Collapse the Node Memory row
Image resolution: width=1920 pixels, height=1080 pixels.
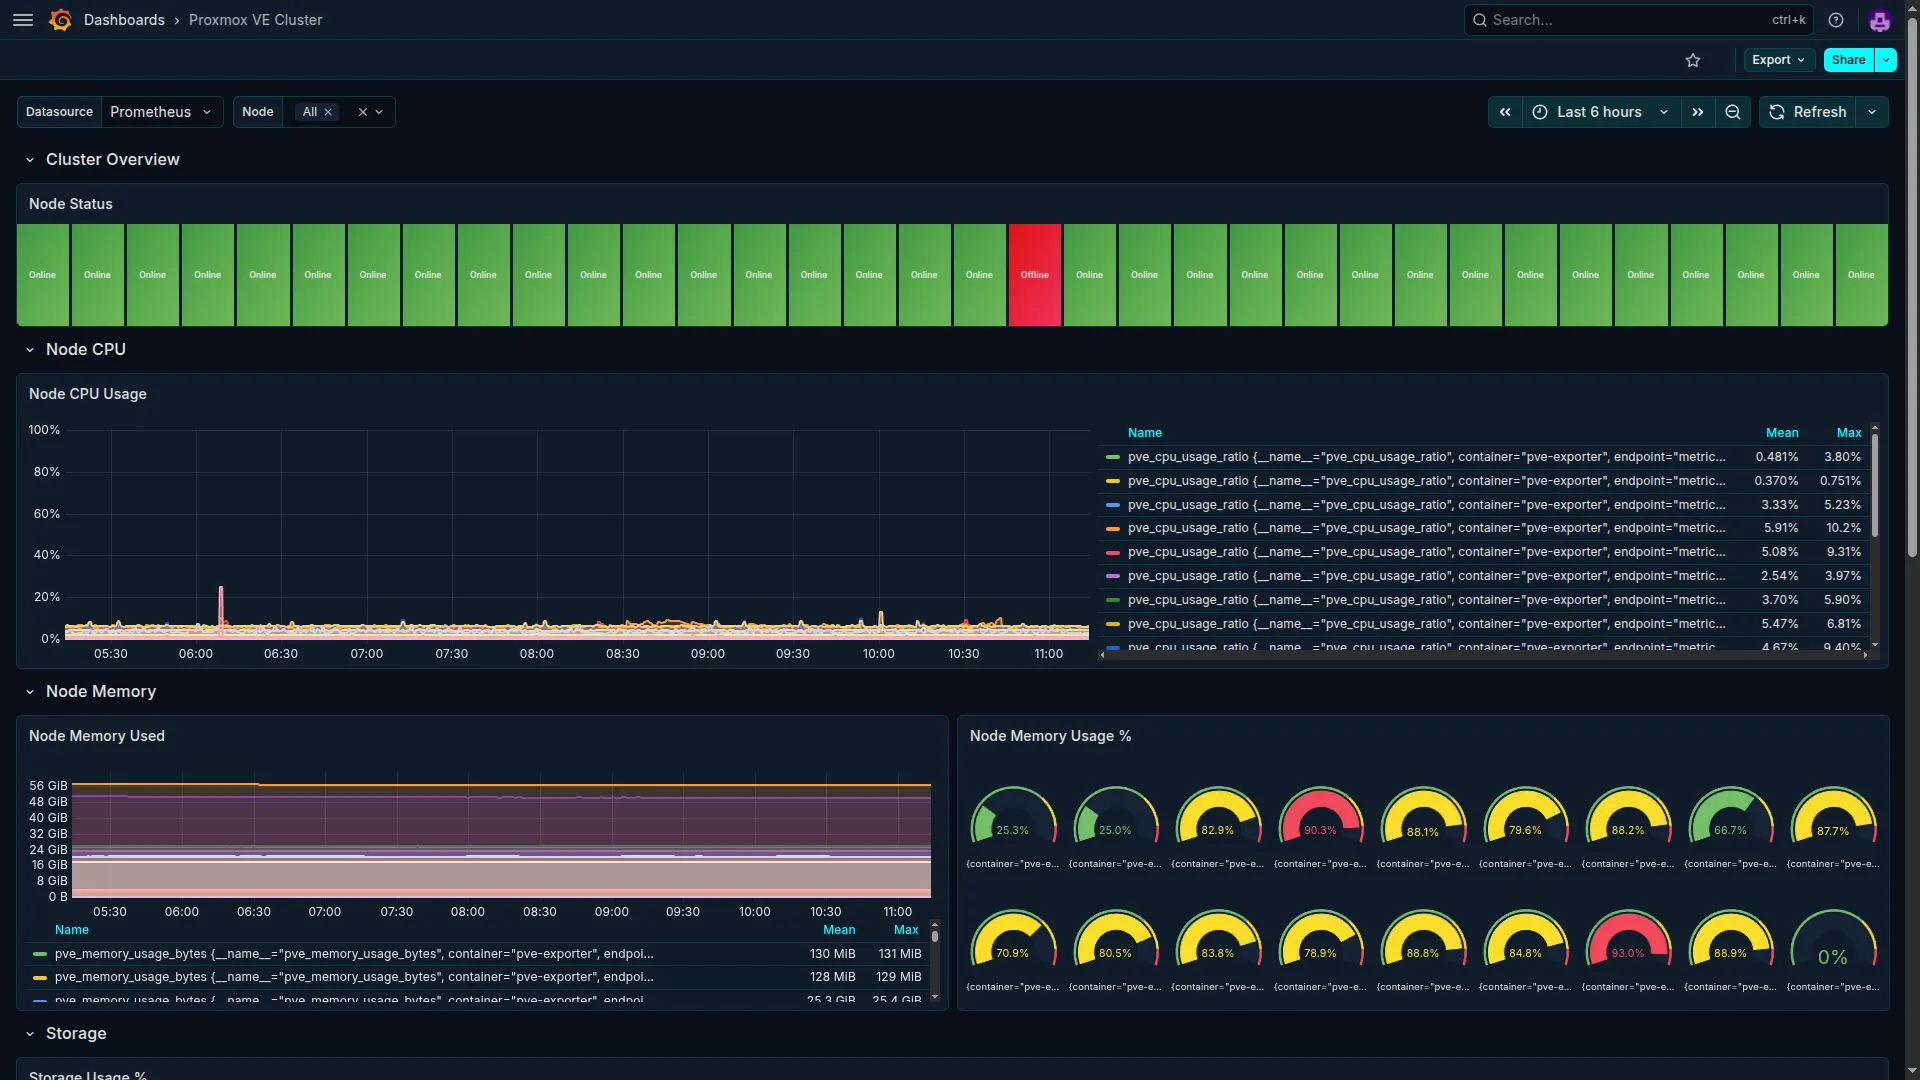(30, 692)
